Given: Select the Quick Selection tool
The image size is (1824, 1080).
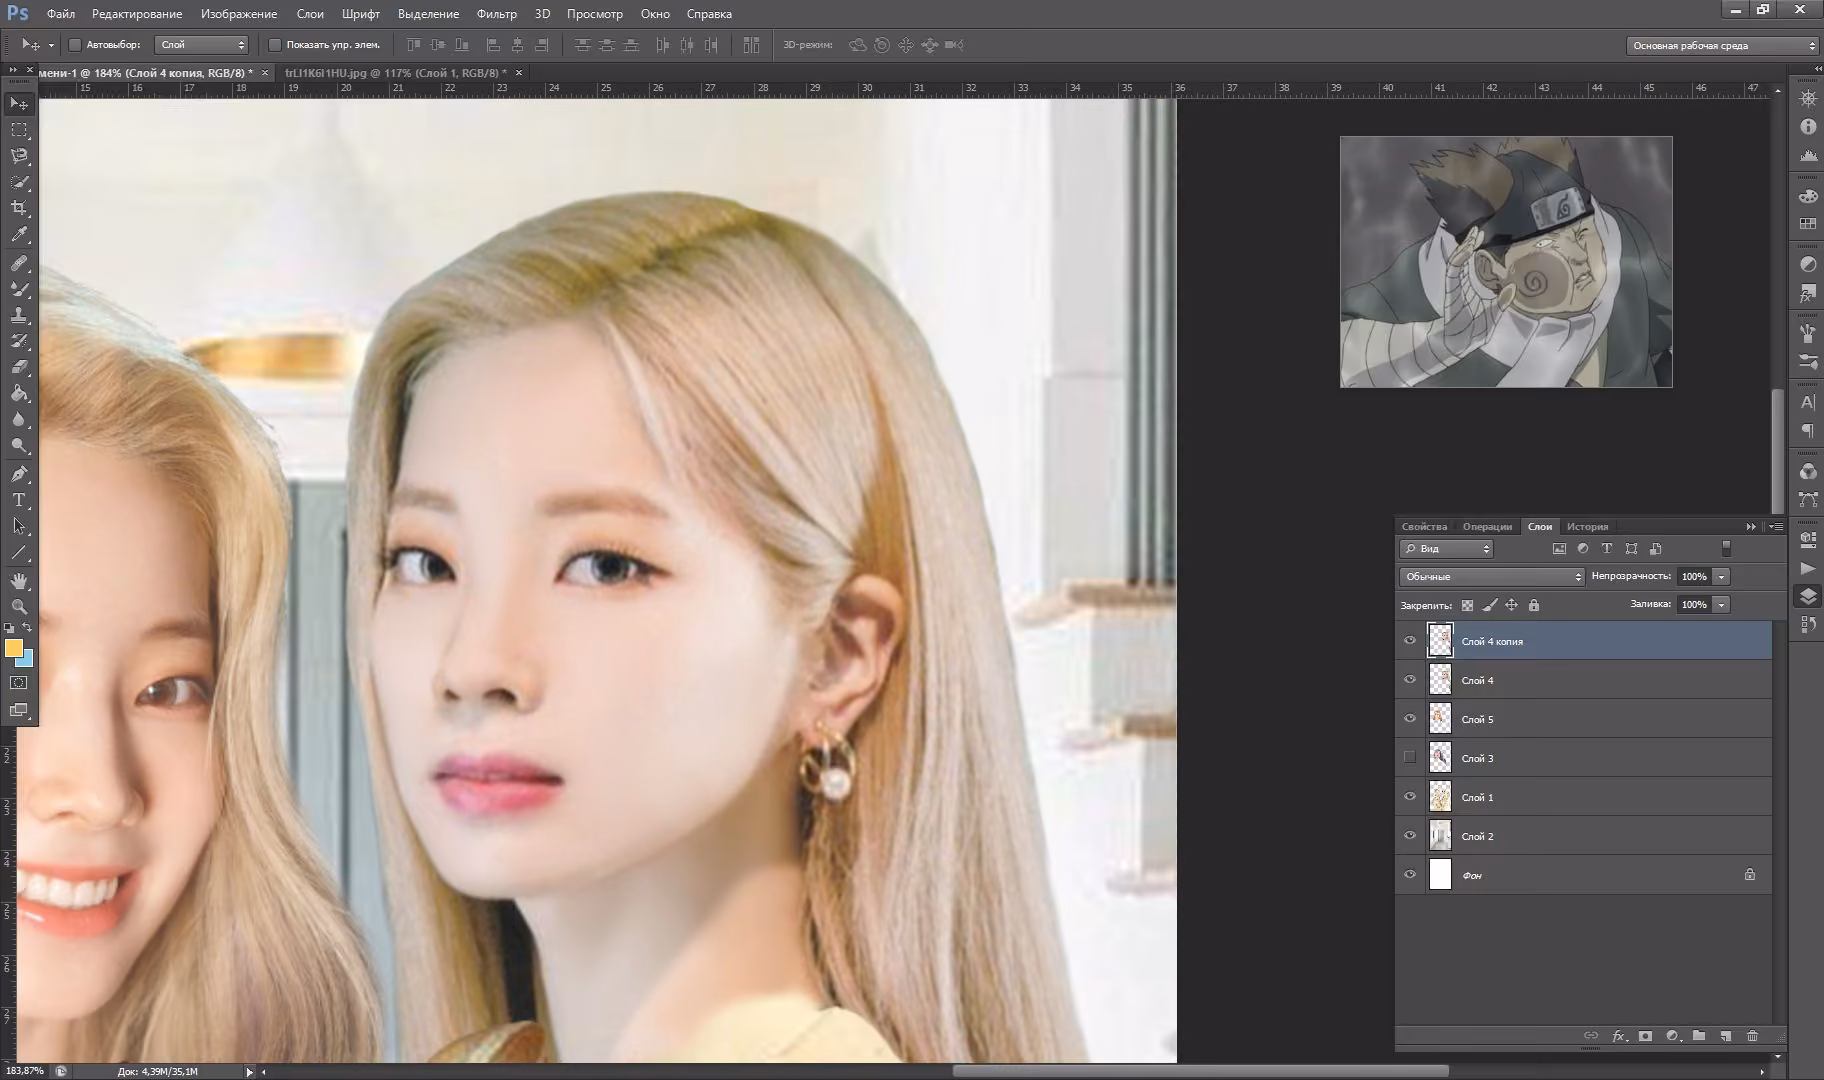Looking at the screenshot, I should 19,182.
